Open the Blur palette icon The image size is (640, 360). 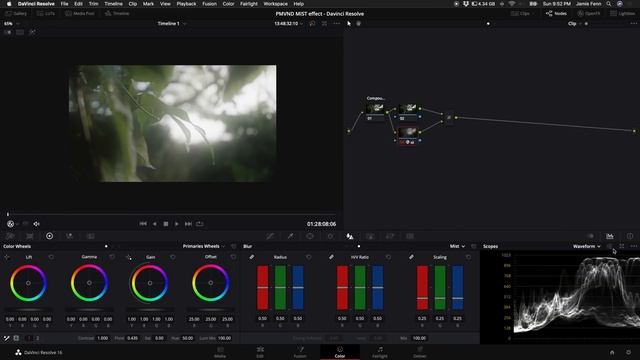coord(350,236)
